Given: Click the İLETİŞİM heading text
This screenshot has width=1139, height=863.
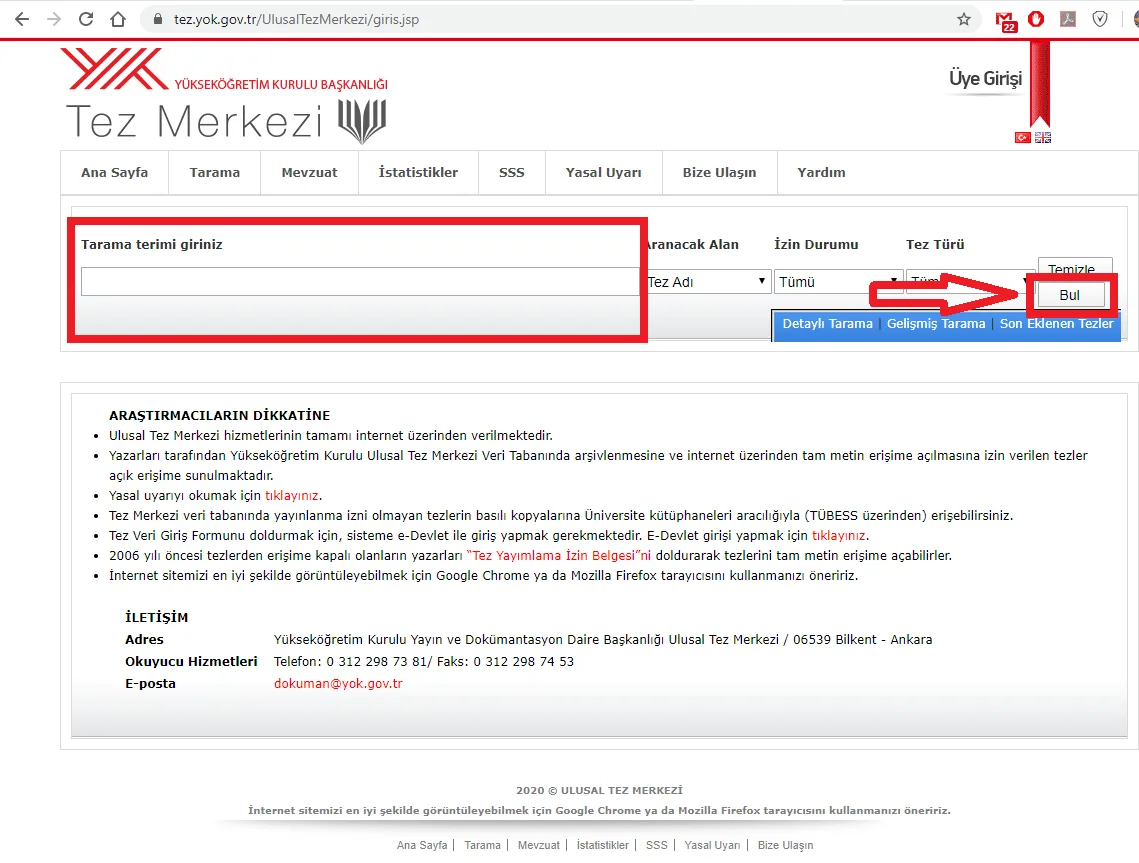Looking at the screenshot, I should (156, 617).
